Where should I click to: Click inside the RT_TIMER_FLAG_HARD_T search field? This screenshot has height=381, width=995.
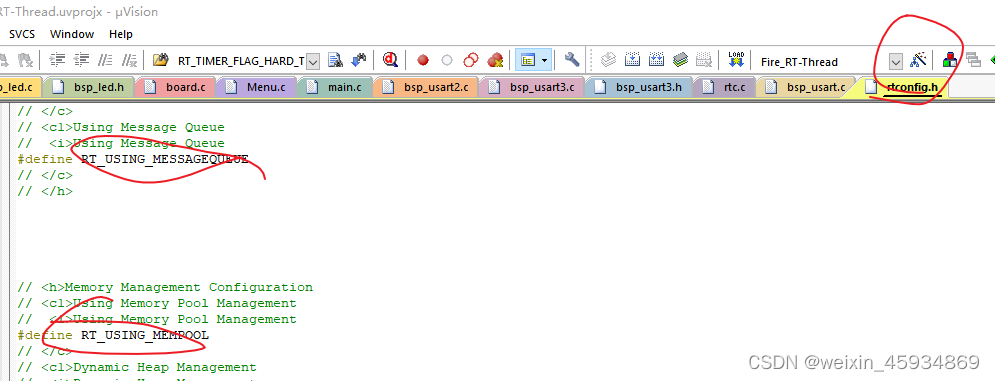[240, 62]
